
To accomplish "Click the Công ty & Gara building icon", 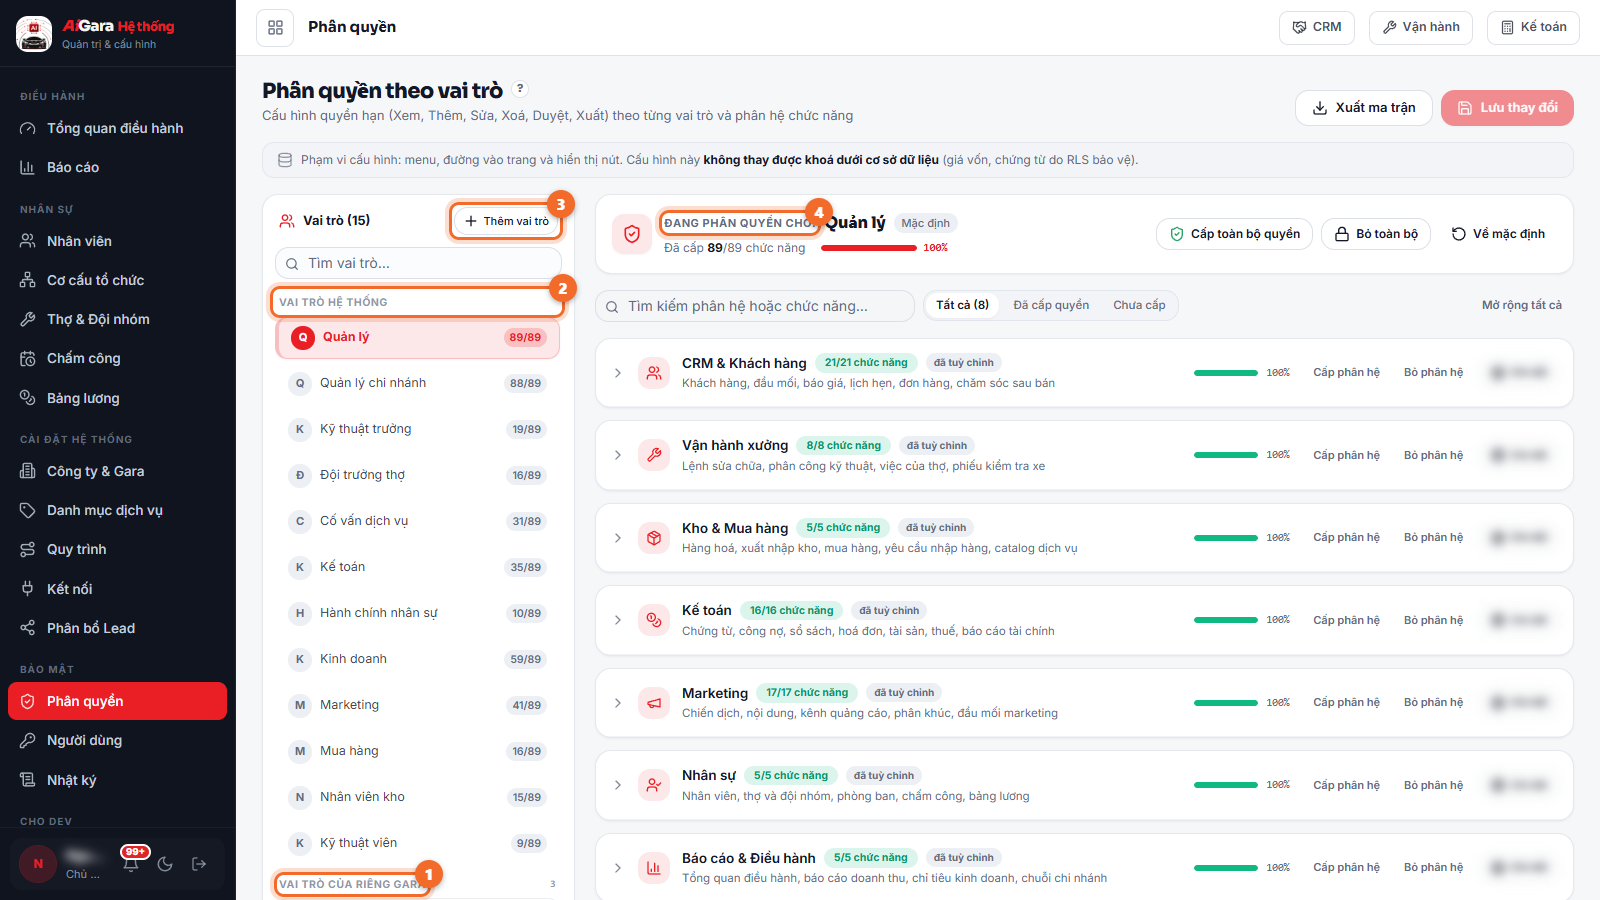I will point(28,471).
